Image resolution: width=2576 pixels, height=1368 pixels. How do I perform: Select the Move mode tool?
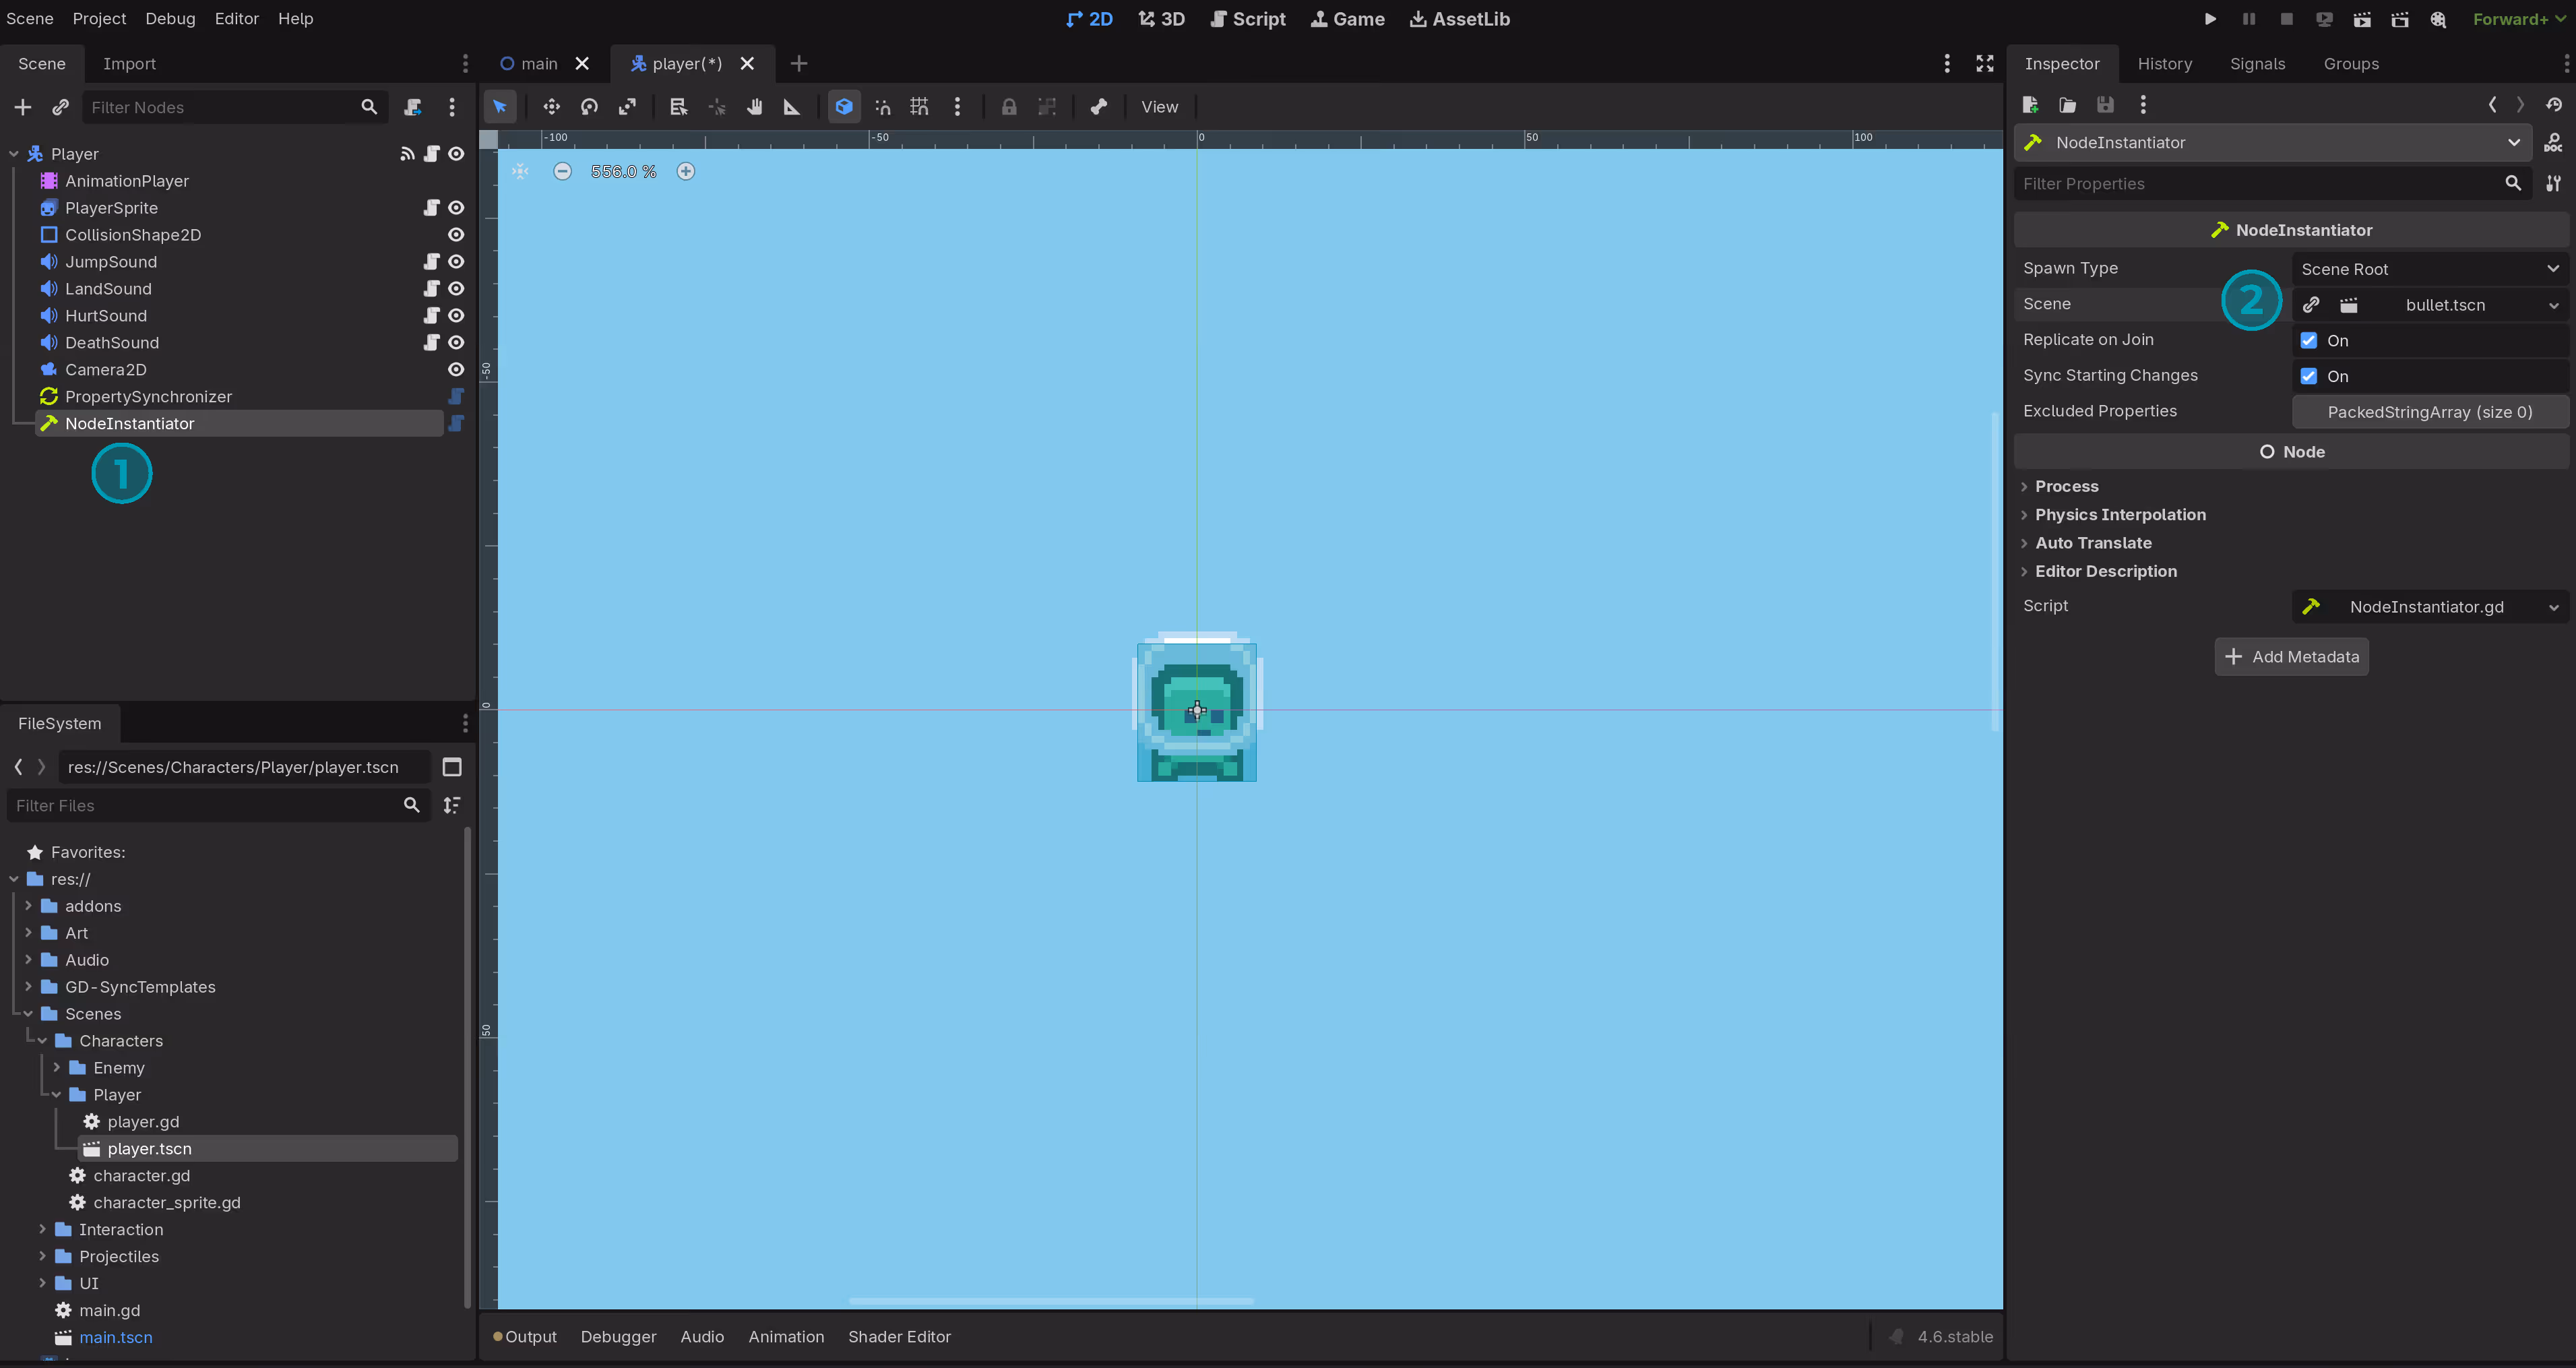[551, 107]
